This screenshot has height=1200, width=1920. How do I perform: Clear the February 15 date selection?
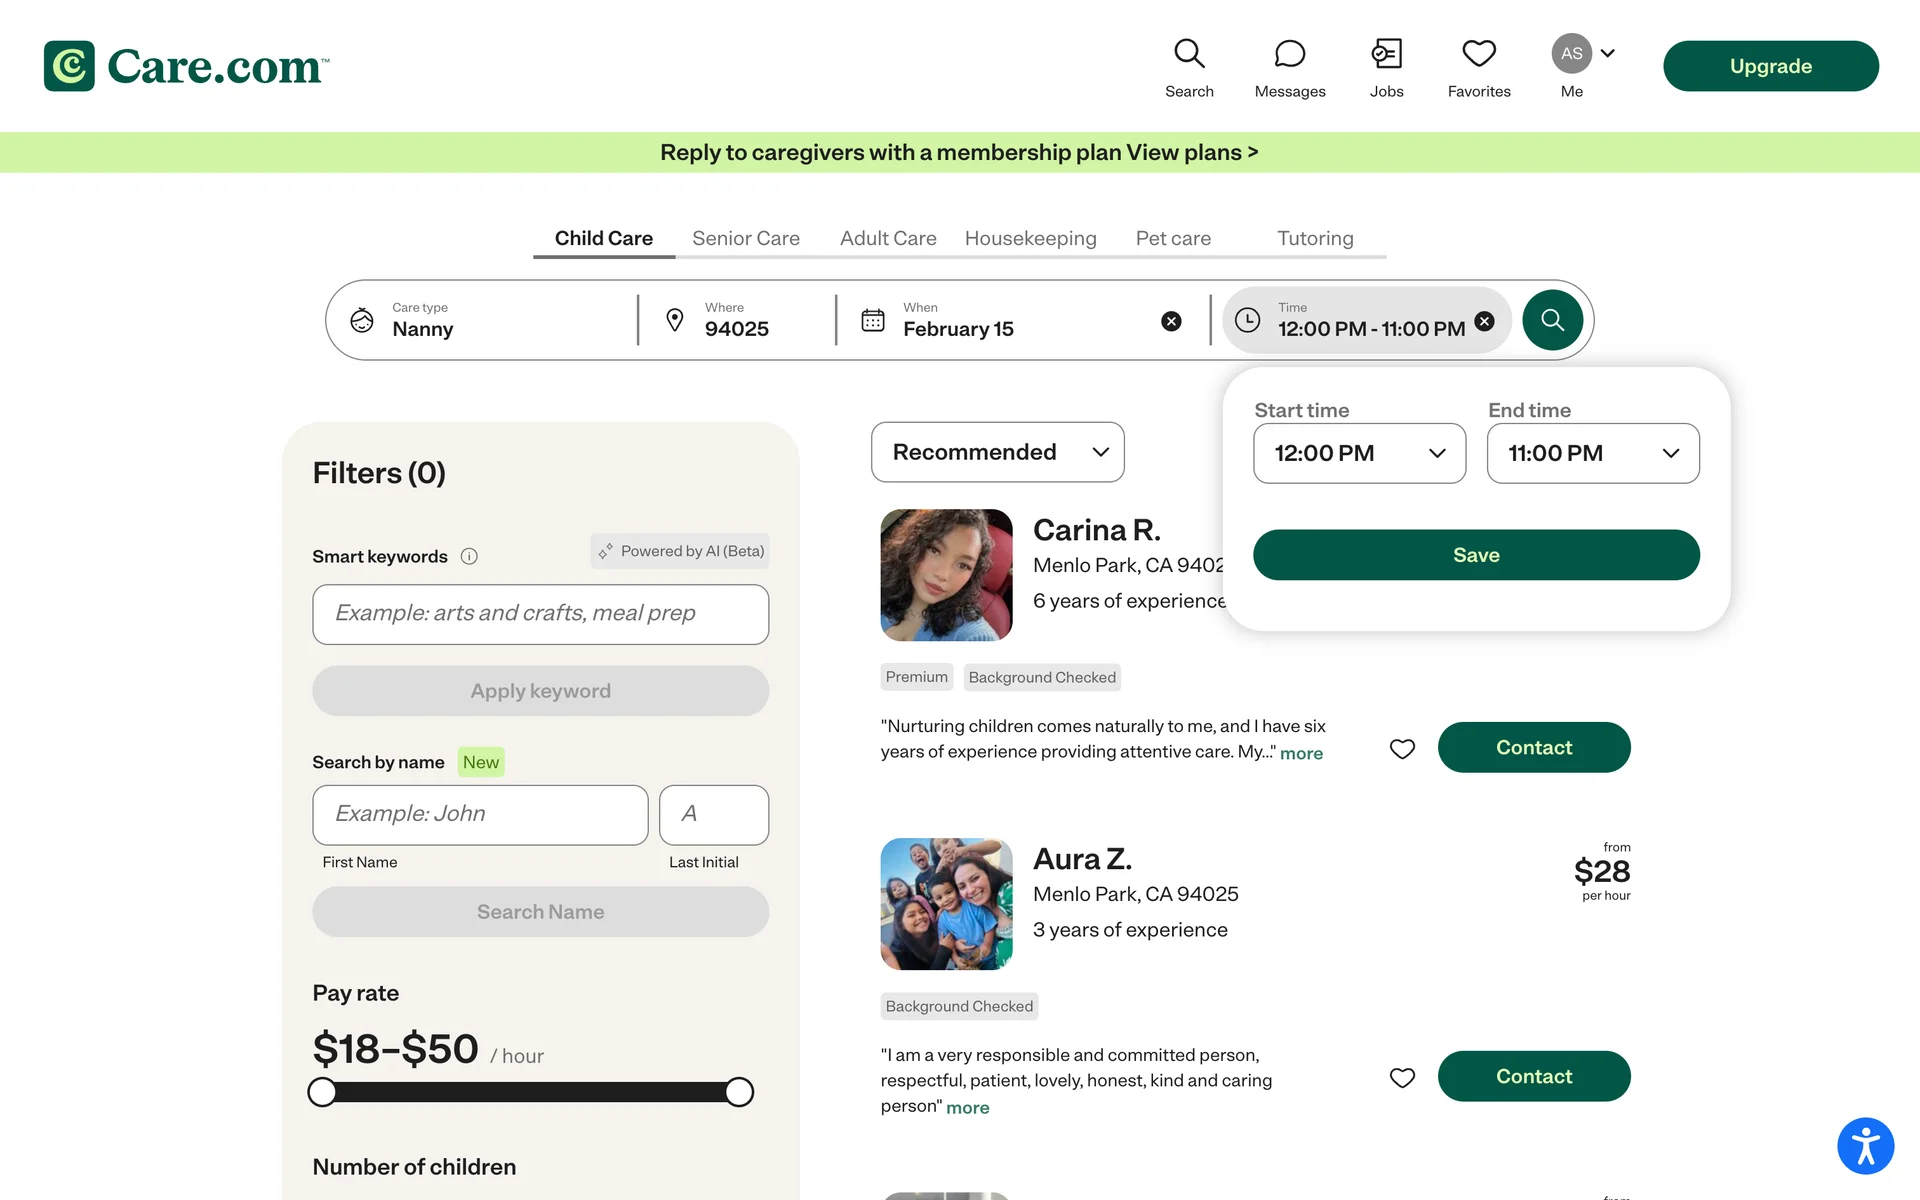pos(1171,321)
